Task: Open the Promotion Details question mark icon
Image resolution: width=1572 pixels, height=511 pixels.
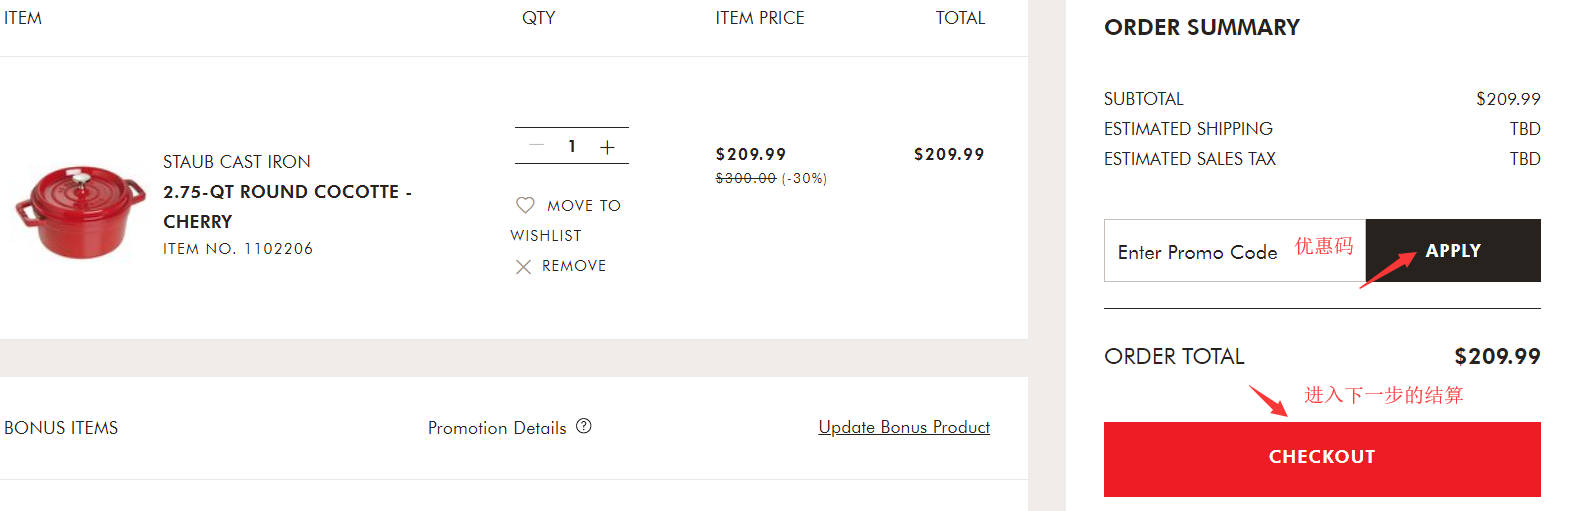Action: 584,426
